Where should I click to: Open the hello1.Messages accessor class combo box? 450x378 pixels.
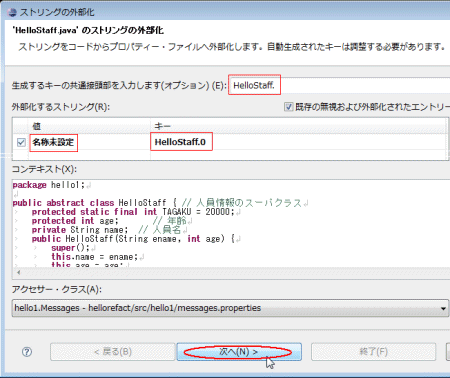click(230, 308)
